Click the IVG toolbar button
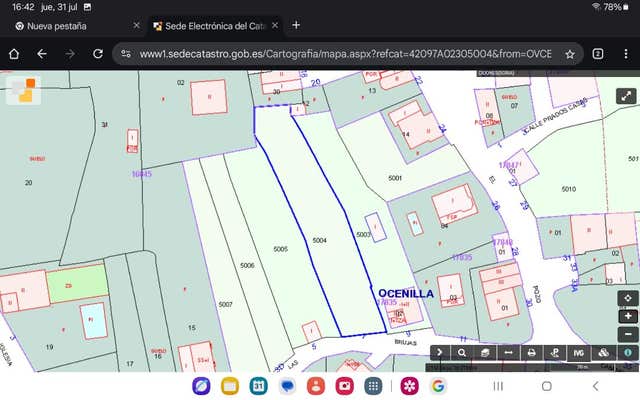 (x=579, y=352)
